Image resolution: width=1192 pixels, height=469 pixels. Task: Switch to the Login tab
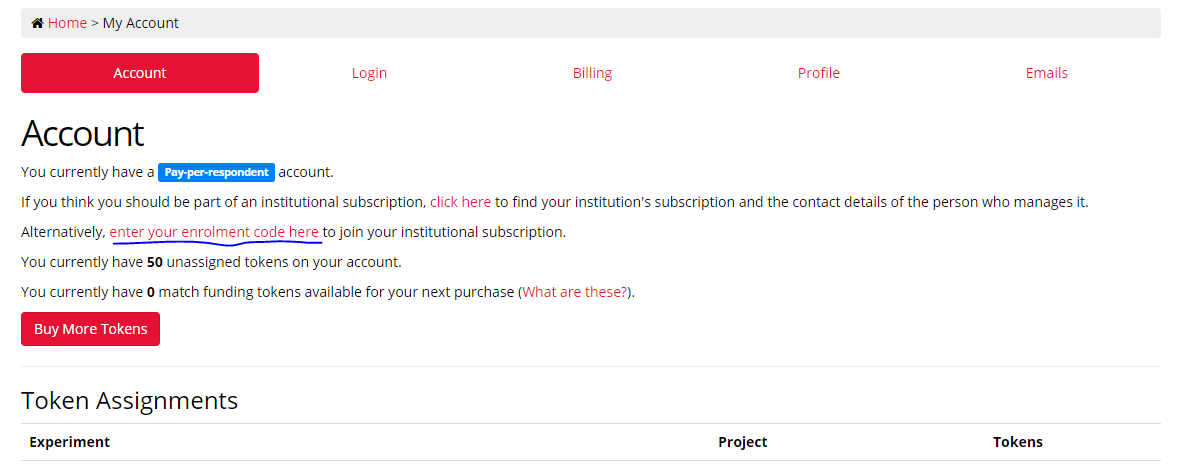(x=369, y=73)
